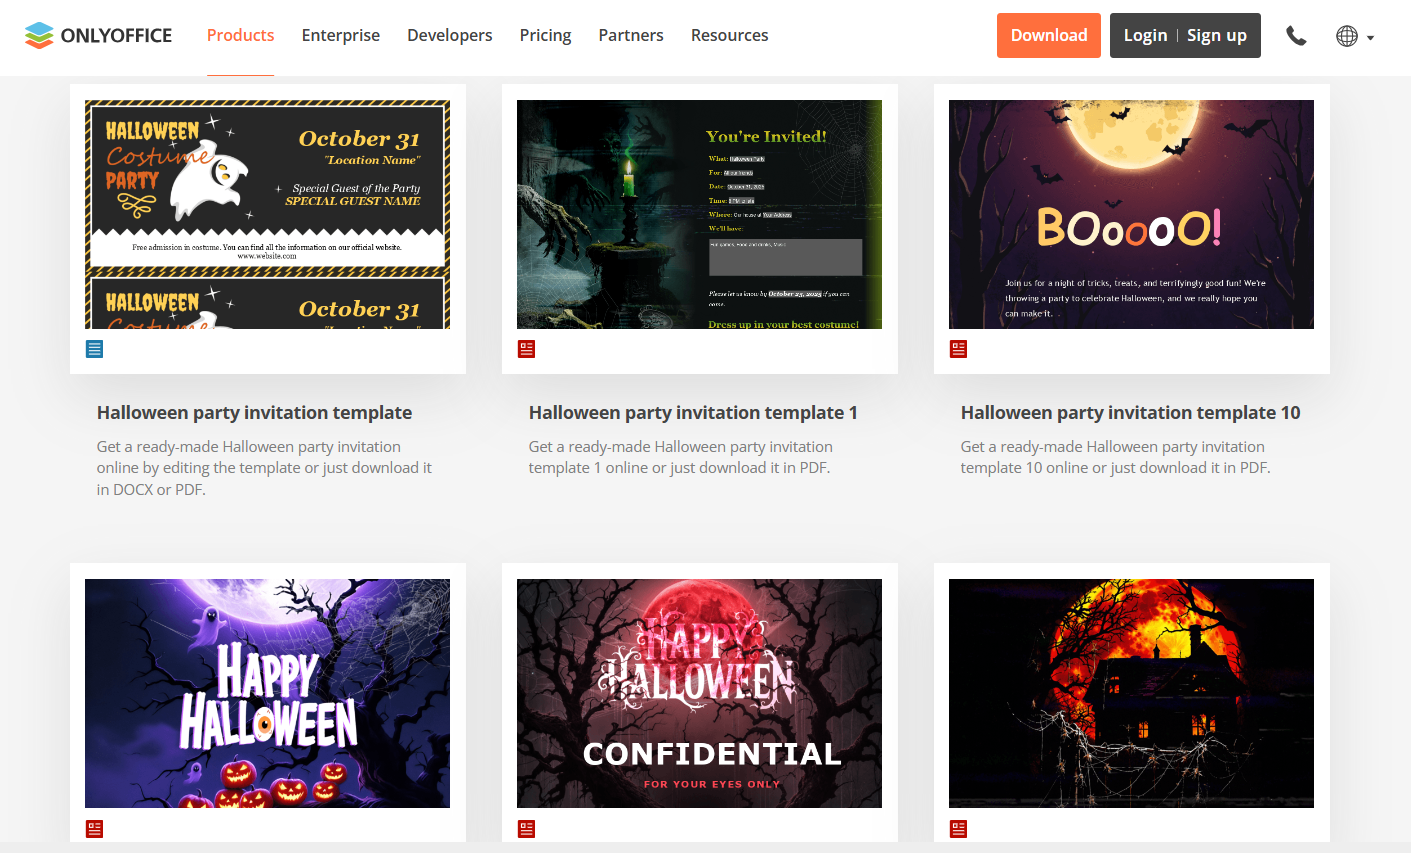Click the PDF icon under haunted house template
Viewport: 1411px width, 853px height.
click(959, 829)
